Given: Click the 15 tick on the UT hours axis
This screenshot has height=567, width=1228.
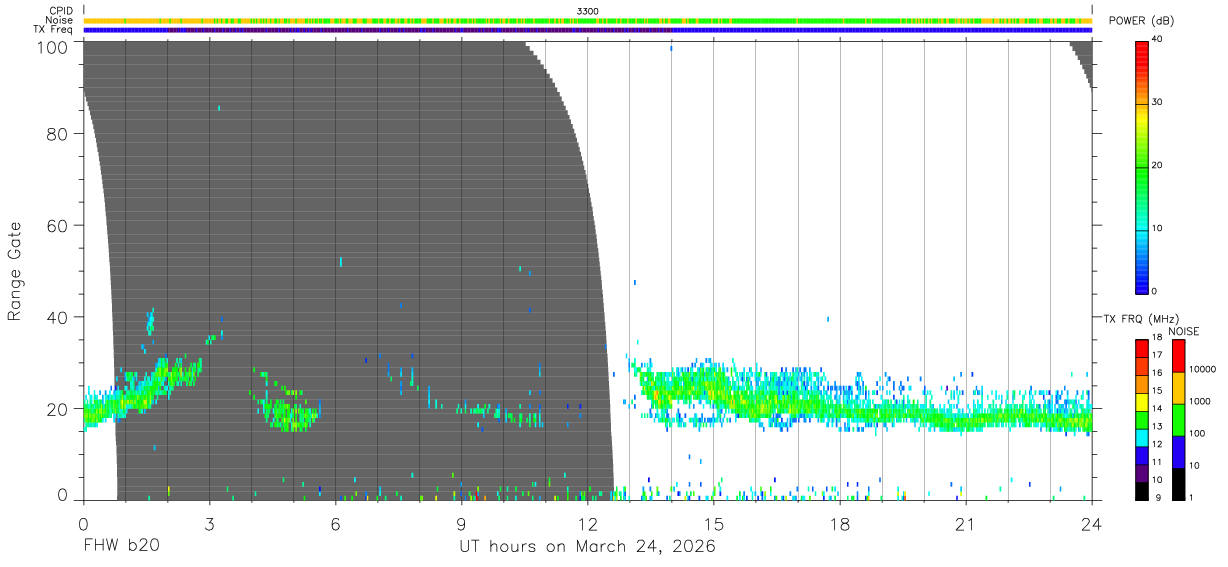Looking at the screenshot, I should click(714, 523).
